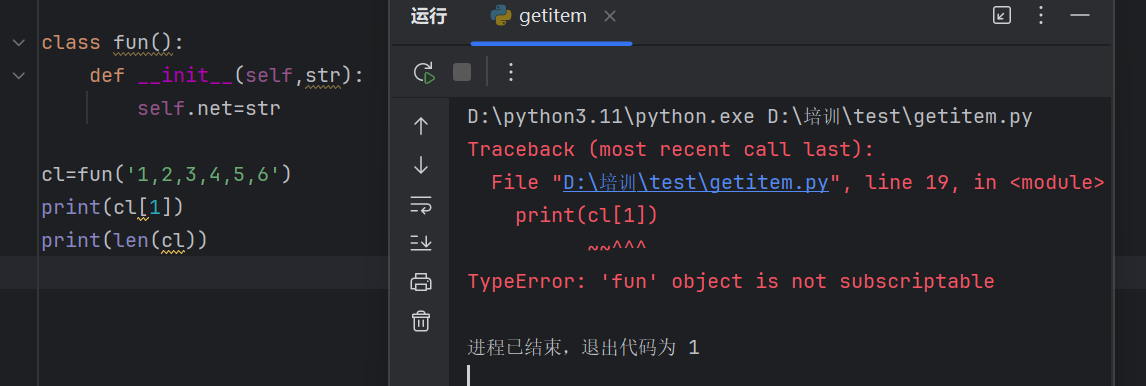Toggle soft-wrap in the console

pos(421,205)
